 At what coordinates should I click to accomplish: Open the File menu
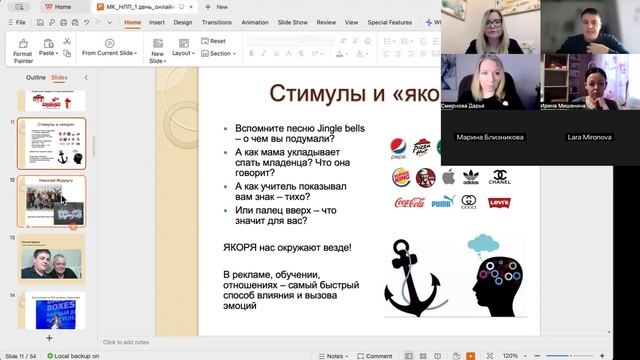point(17,22)
